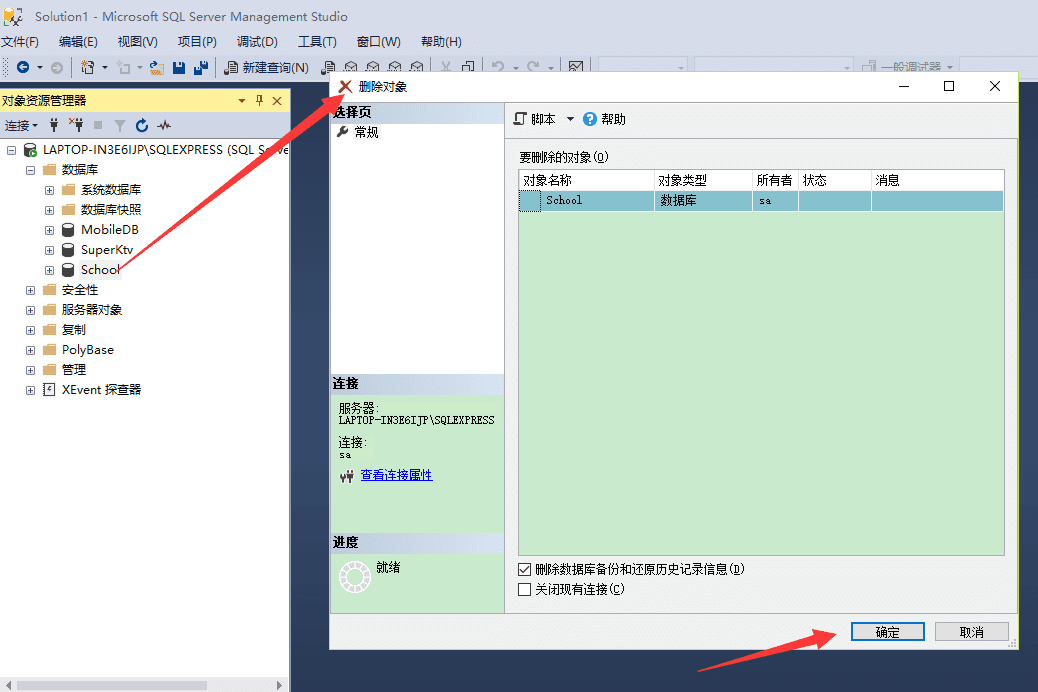
Task: Expand the 安全性 folder
Action: coord(30,290)
